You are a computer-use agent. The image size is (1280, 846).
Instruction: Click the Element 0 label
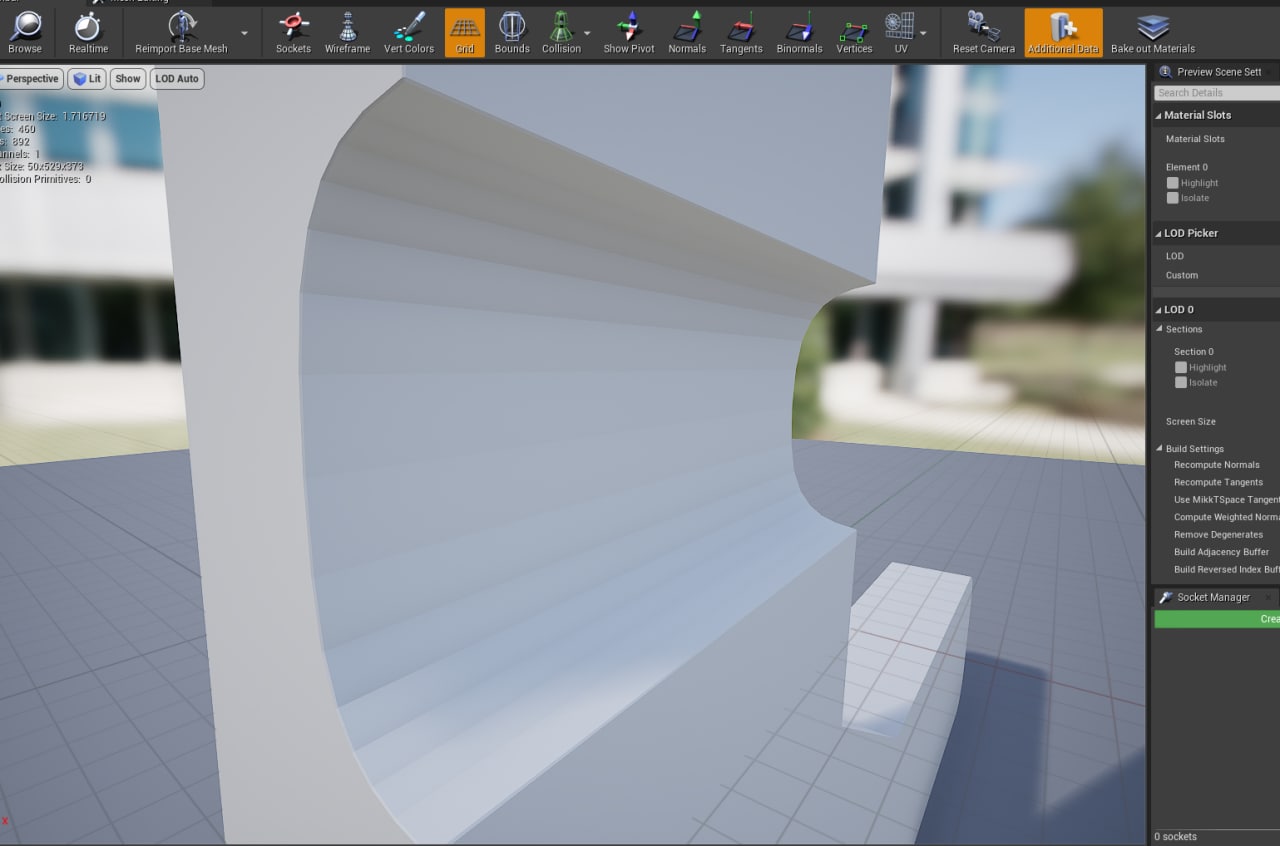click(1187, 167)
